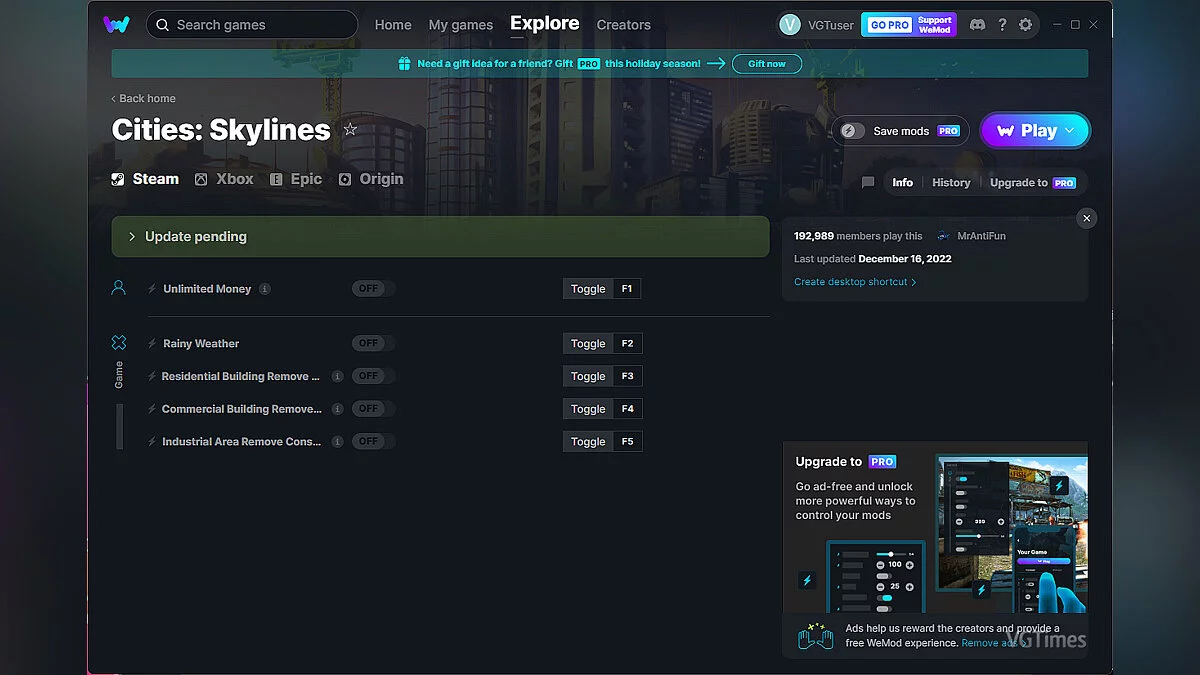Click the Xbox platform logo icon

point(201,180)
